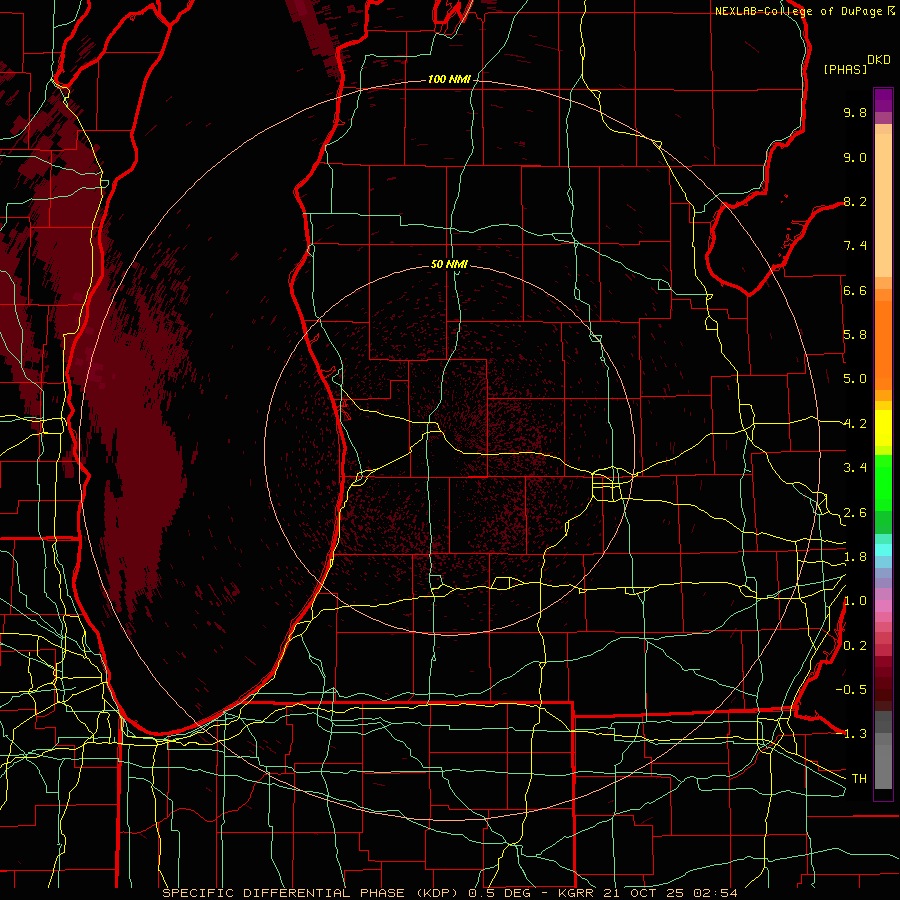Click the 0.2 legend value
Viewport: 900px width, 900px height.
[855, 646]
